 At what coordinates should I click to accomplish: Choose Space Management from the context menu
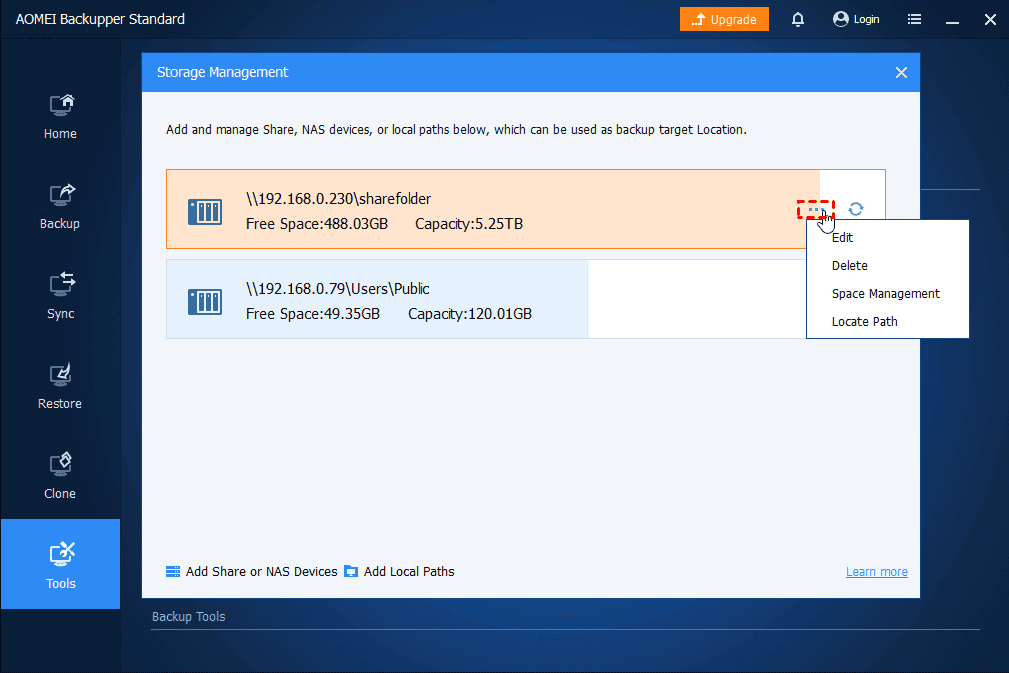pos(885,294)
